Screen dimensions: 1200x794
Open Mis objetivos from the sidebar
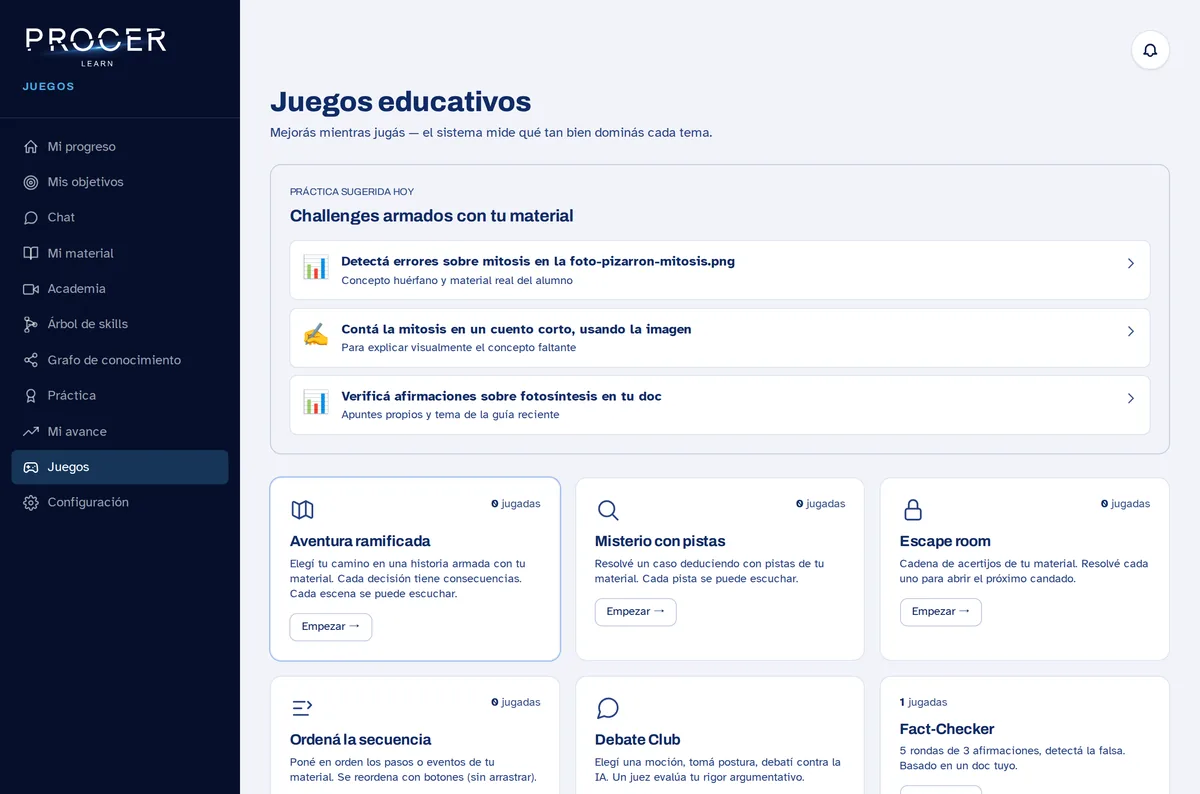(120, 182)
